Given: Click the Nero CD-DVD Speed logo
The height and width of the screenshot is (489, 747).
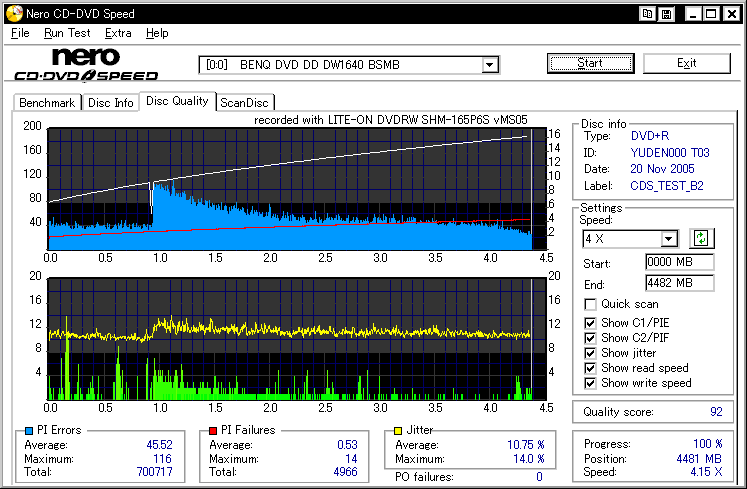Looking at the screenshot, I should tap(86, 64).
